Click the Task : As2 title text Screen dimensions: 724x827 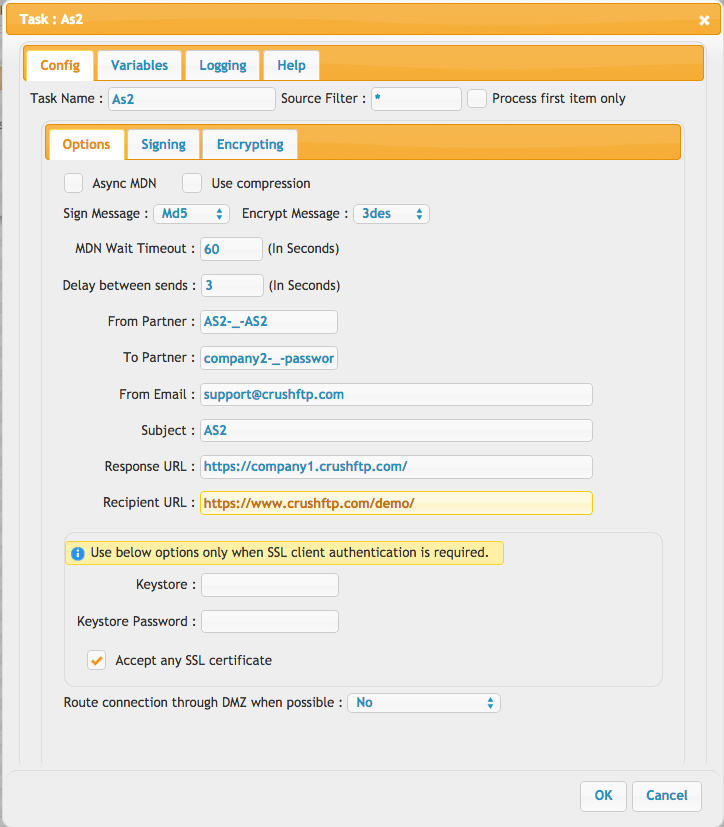[51, 20]
